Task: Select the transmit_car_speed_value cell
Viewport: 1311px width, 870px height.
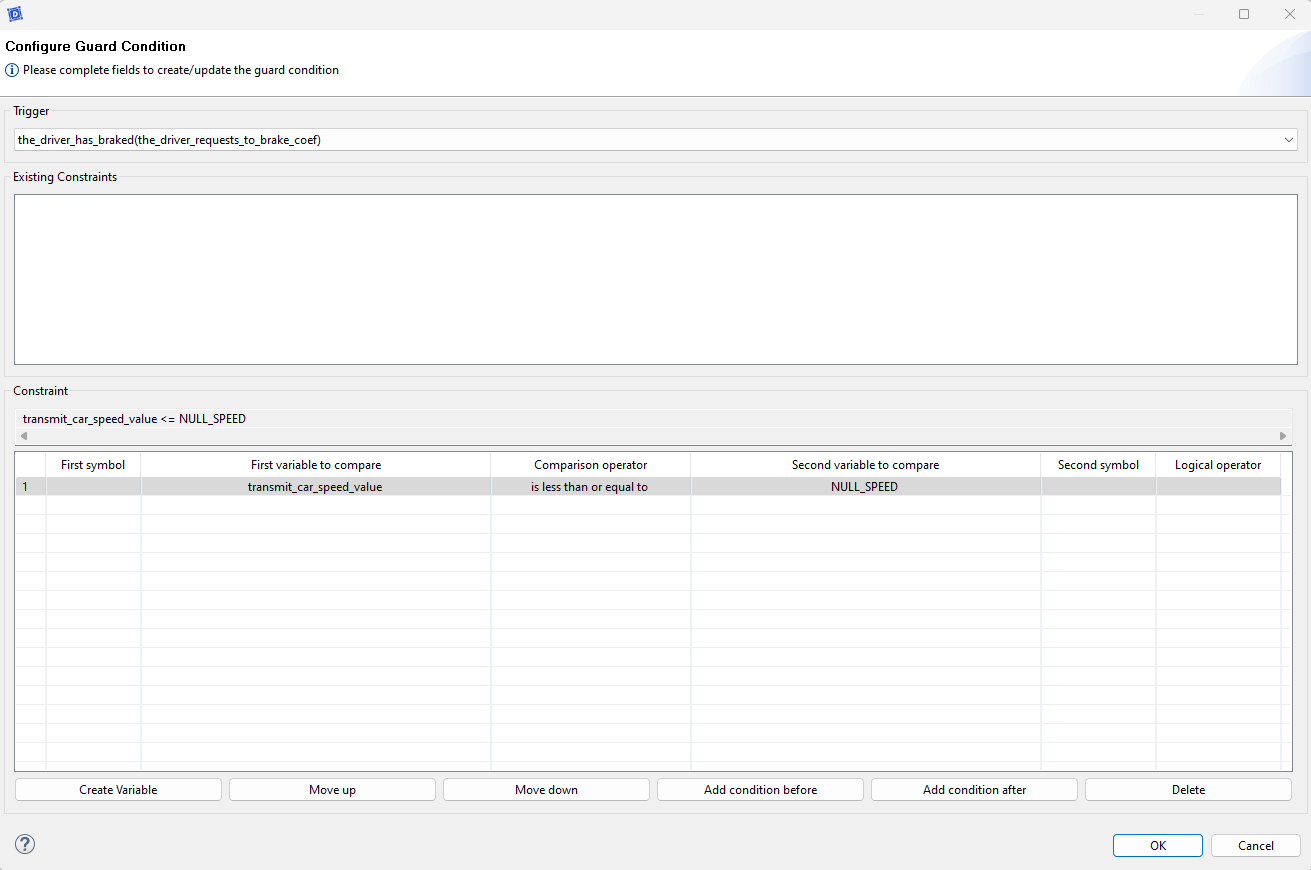Action: tap(316, 487)
